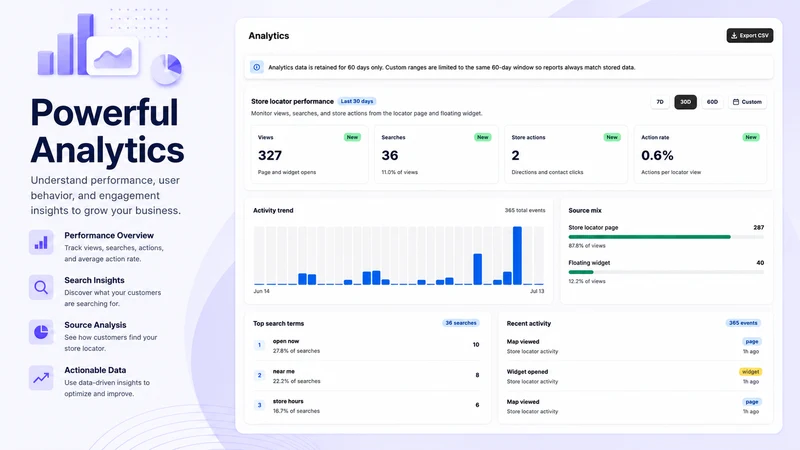Open the Store actions card showing 2
The width and height of the screenshot is (800, 450).
(566, 155)
